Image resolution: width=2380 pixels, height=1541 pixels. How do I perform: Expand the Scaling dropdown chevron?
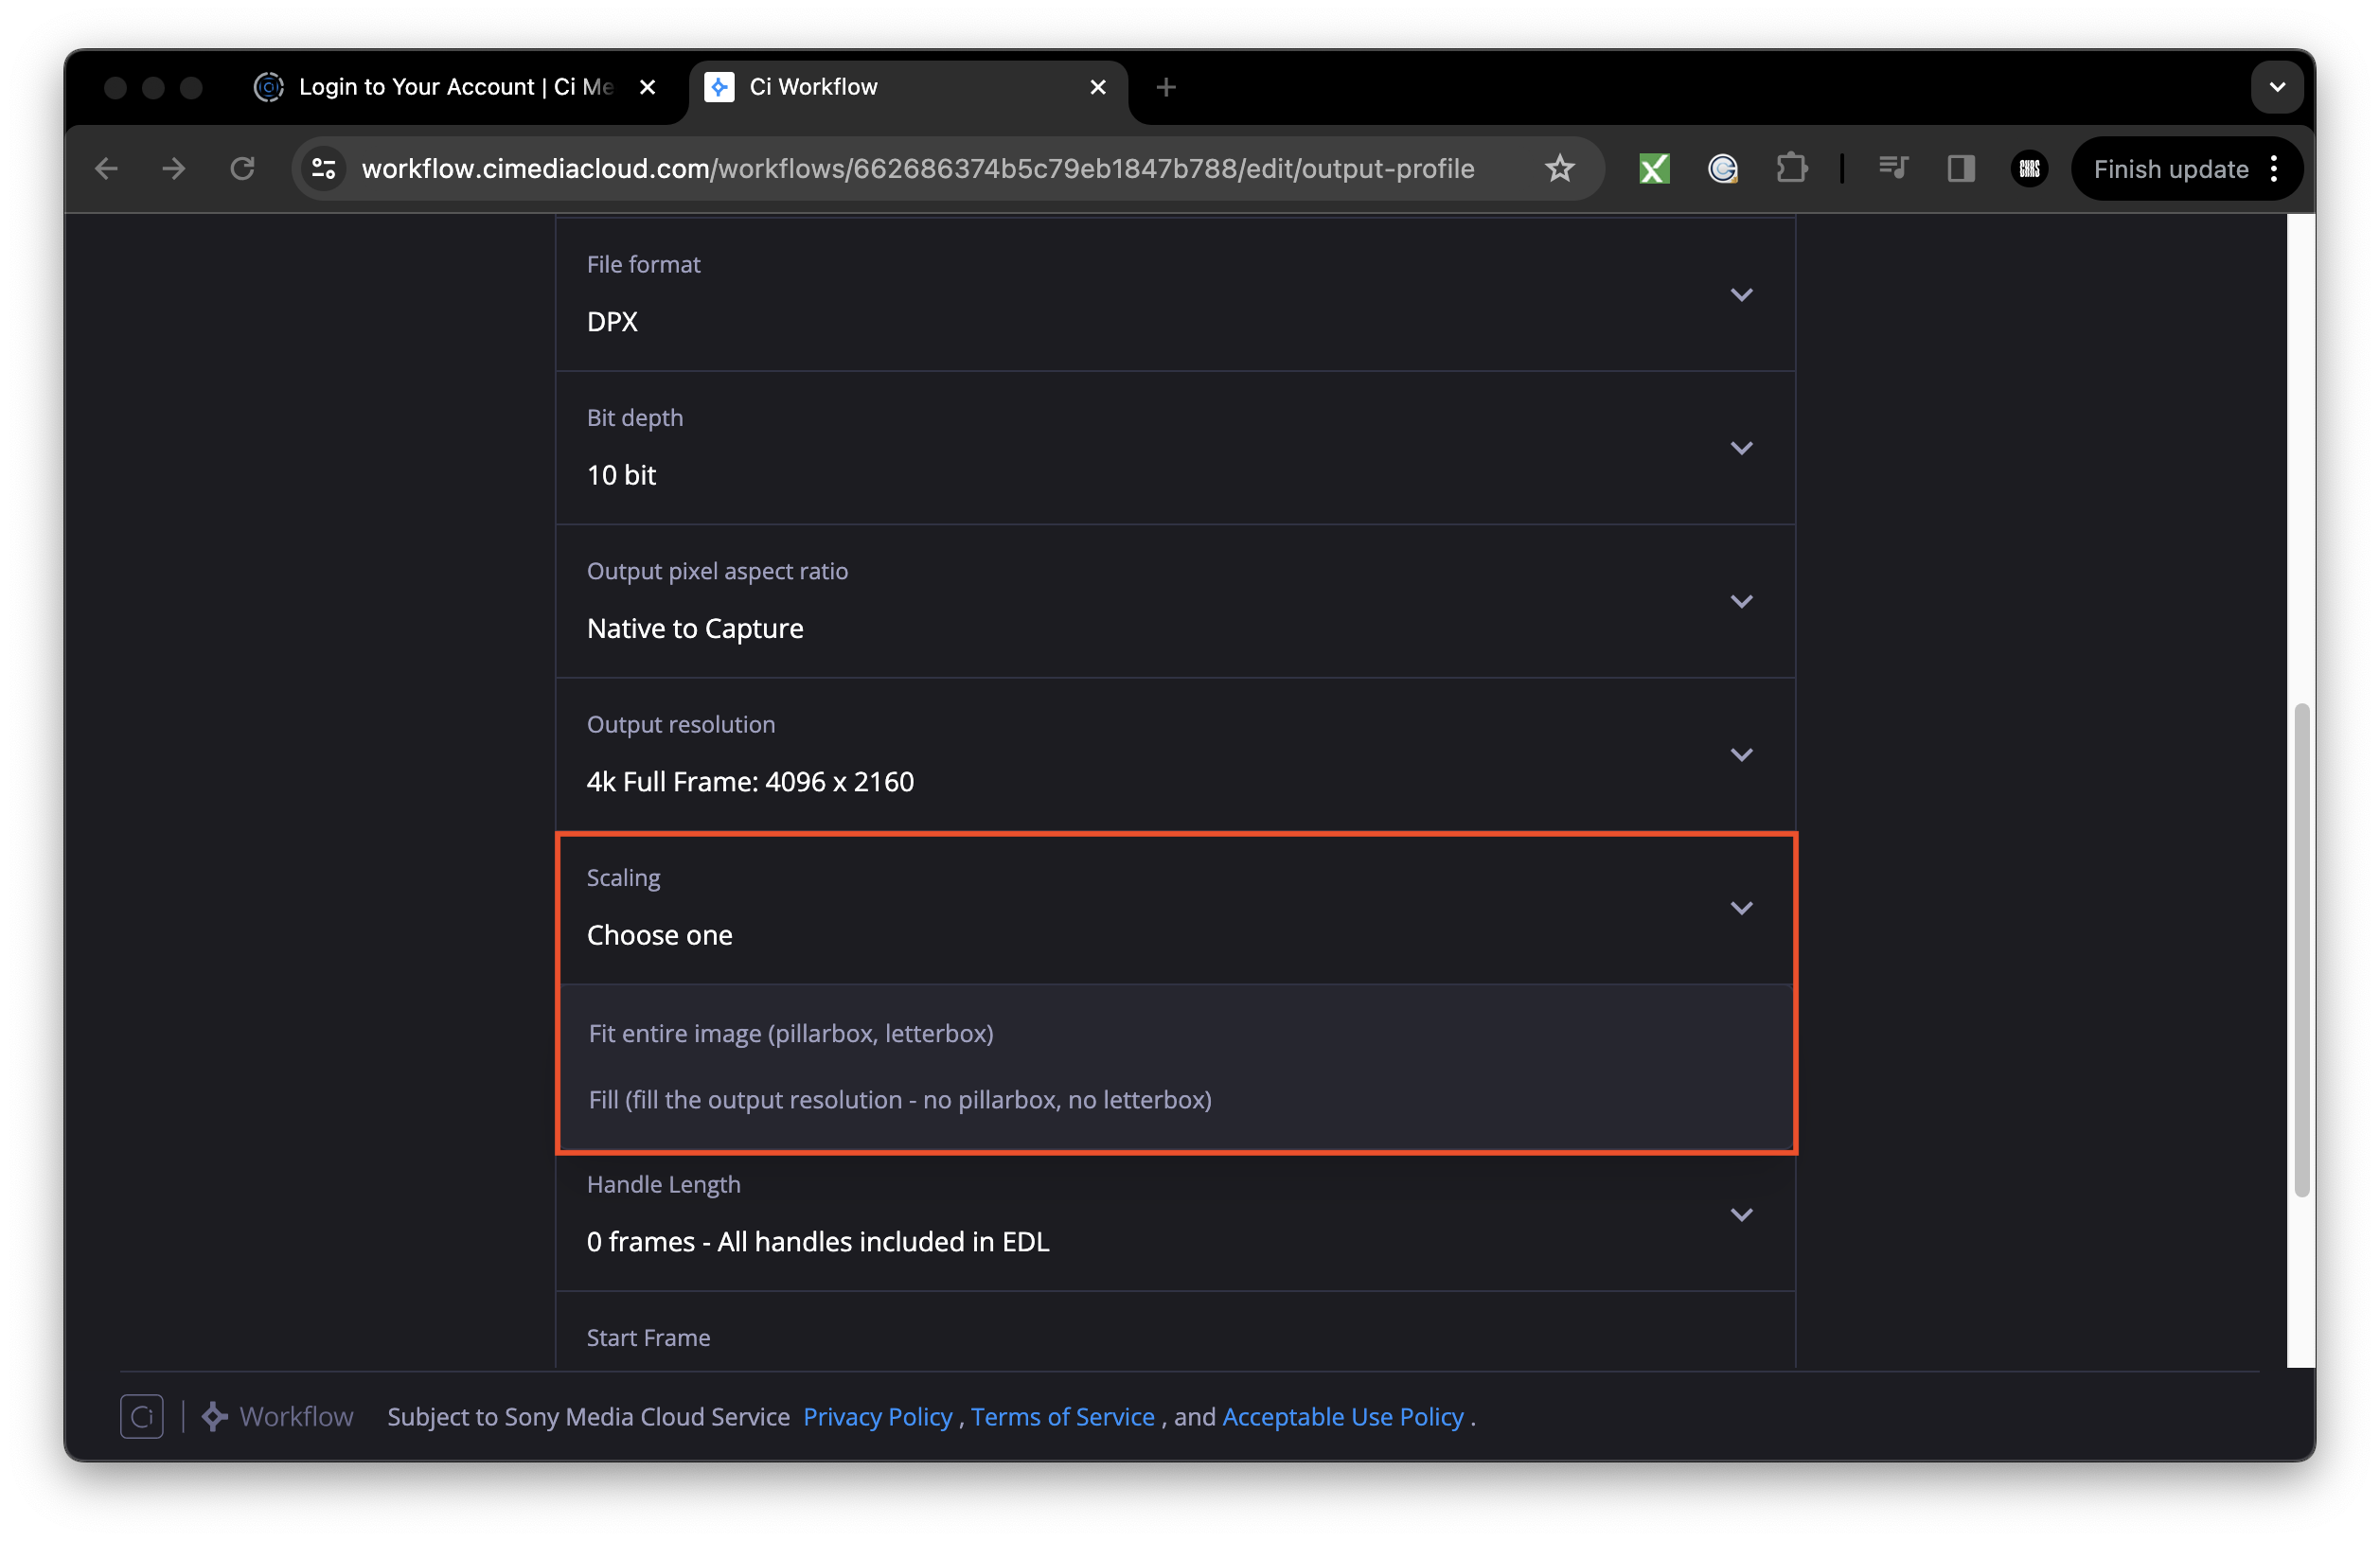pos(1741,908)
